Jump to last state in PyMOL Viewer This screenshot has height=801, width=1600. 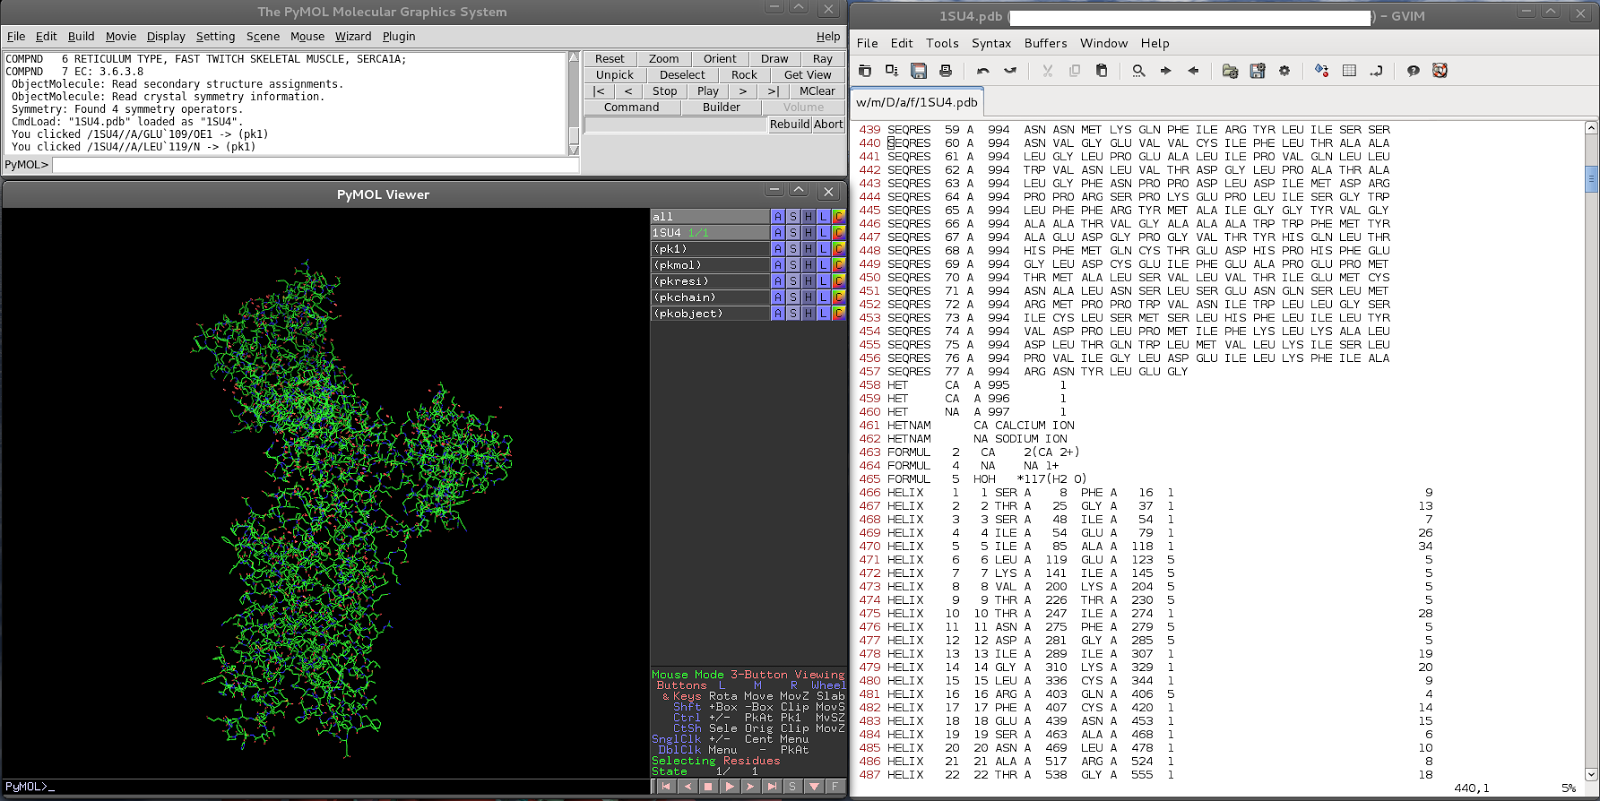(x=771, y=787)
